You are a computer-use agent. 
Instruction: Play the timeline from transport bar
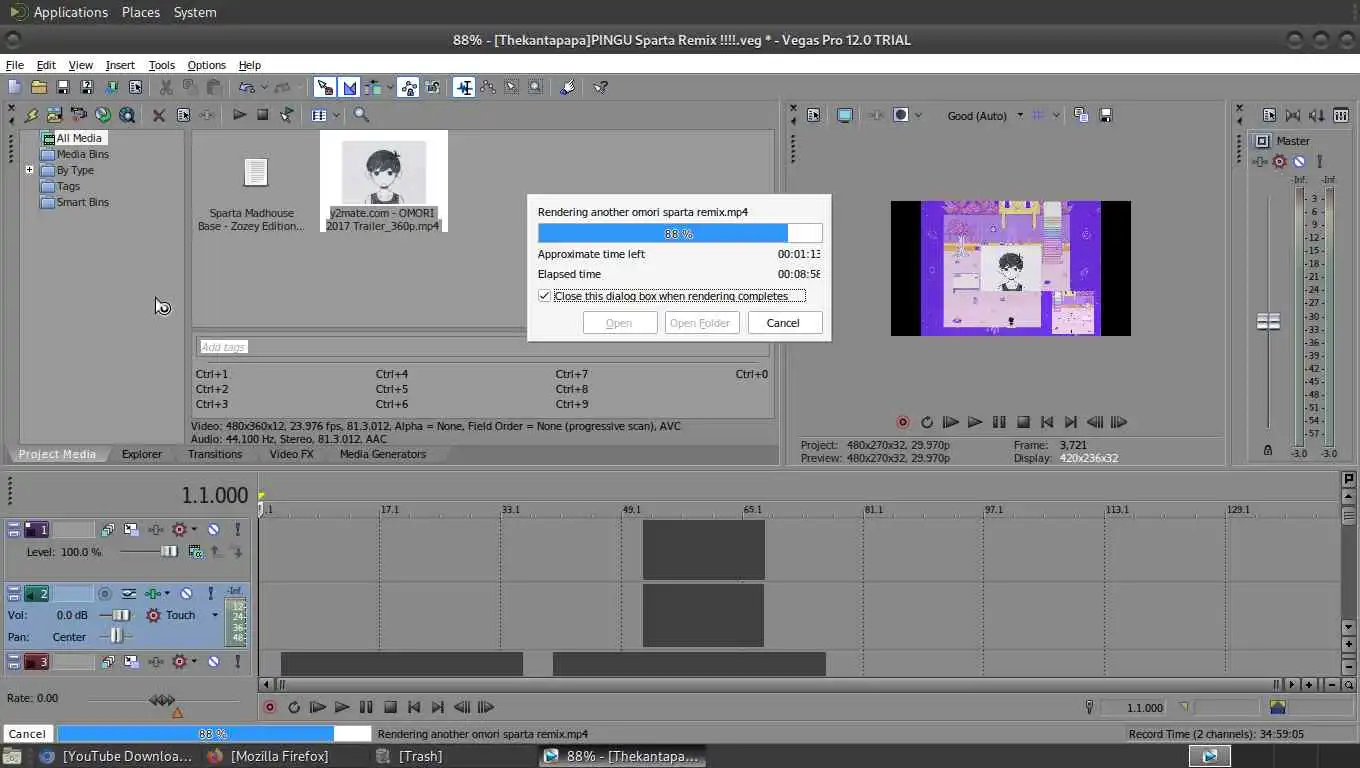click(x=341, y=707)
